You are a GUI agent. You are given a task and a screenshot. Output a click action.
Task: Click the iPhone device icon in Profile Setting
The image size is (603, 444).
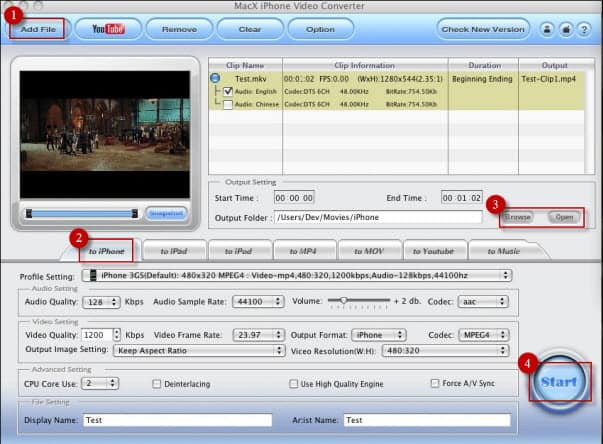click(x=93, y=275)
